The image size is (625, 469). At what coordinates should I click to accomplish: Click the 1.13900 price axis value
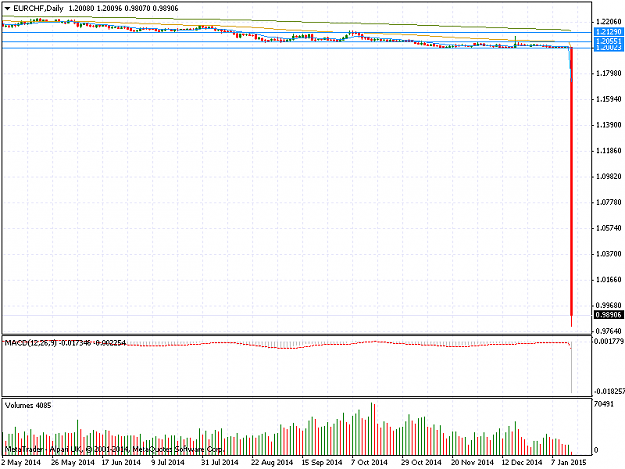tap(609, 125)
